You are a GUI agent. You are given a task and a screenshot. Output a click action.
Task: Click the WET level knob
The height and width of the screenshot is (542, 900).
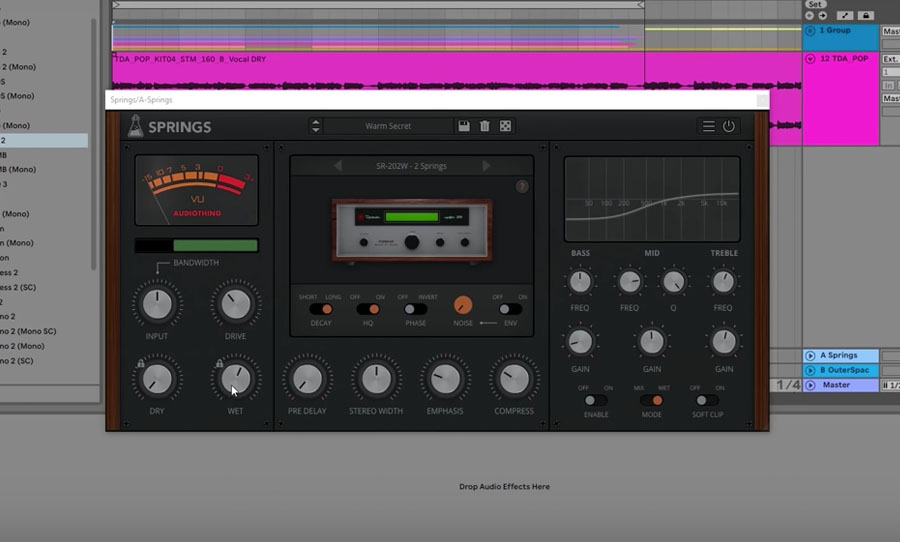236,379
